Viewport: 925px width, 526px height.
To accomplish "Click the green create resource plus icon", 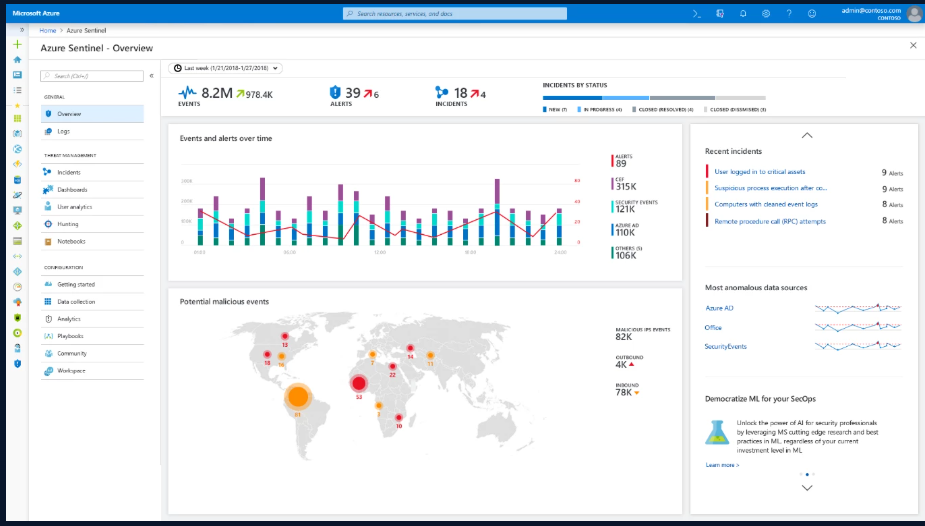I will [17, 45].
